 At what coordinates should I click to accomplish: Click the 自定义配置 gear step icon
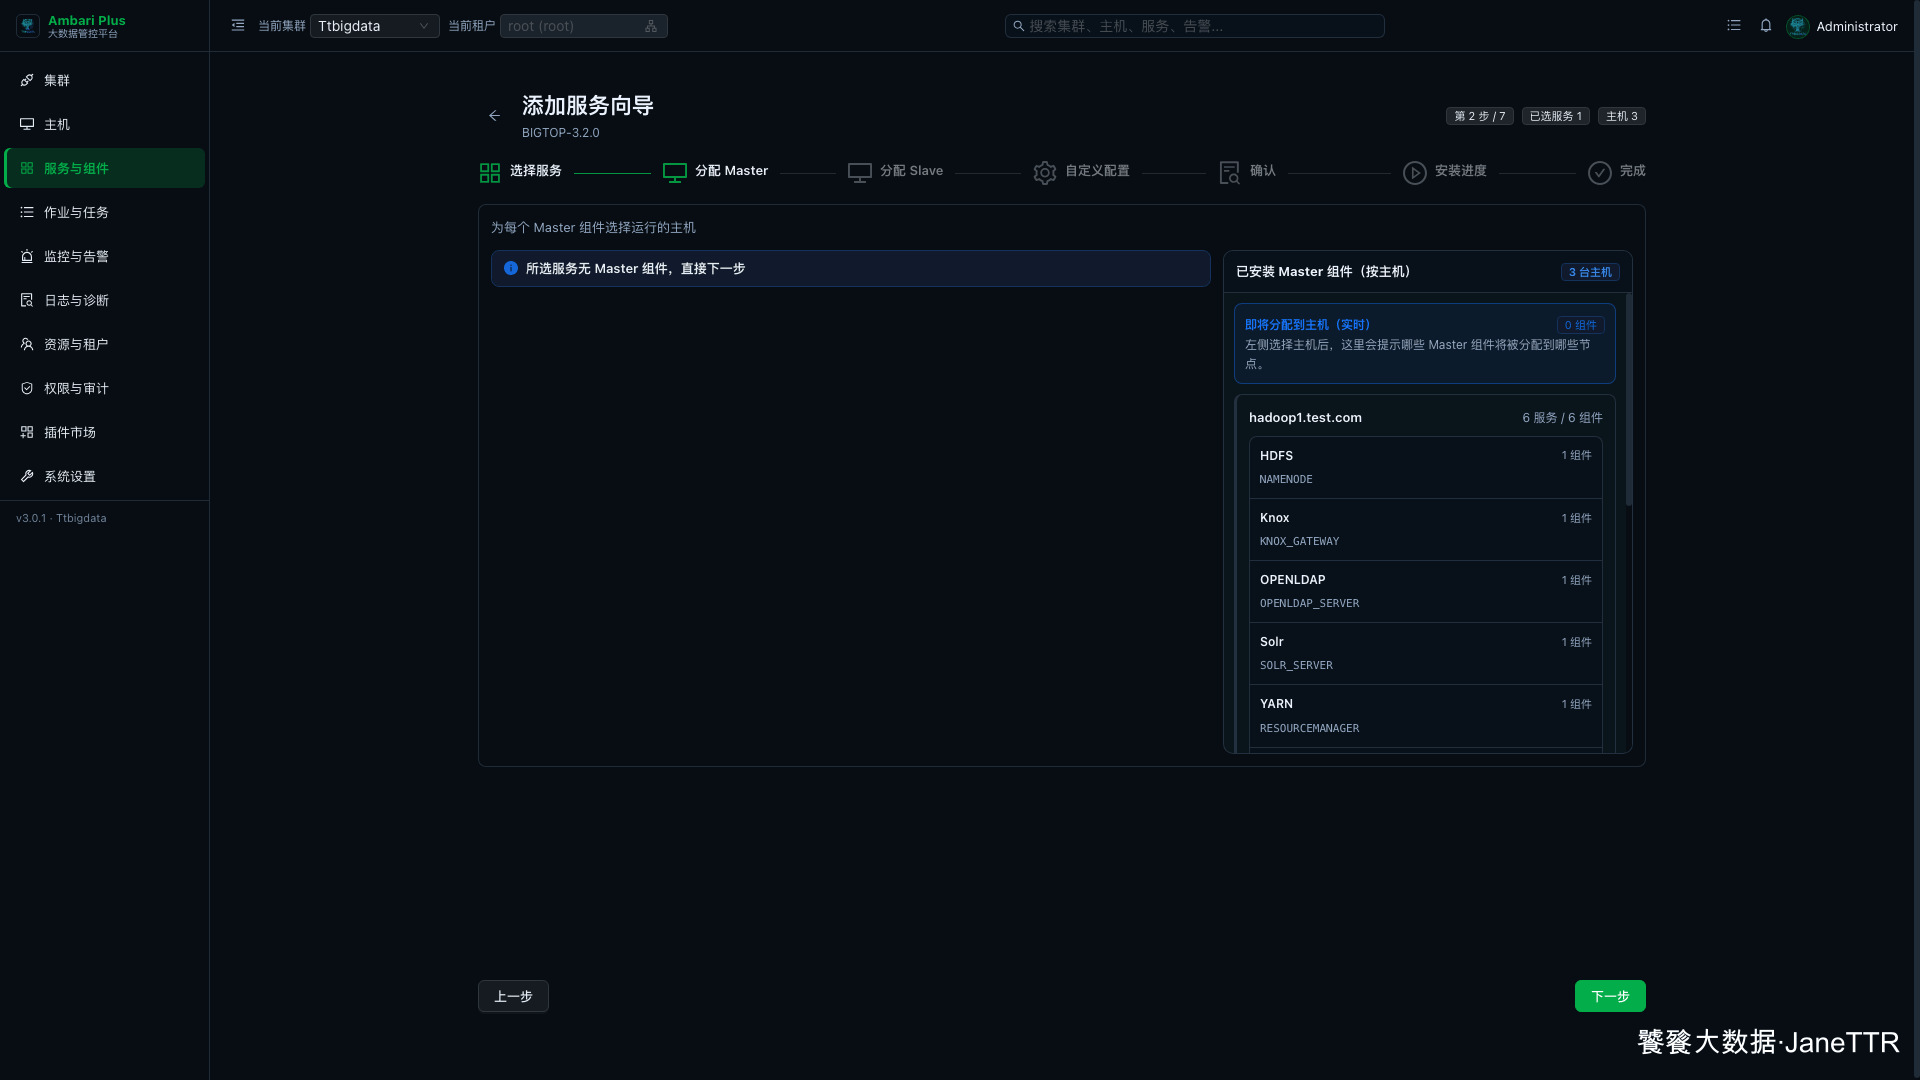click(x=1045, y=173)
